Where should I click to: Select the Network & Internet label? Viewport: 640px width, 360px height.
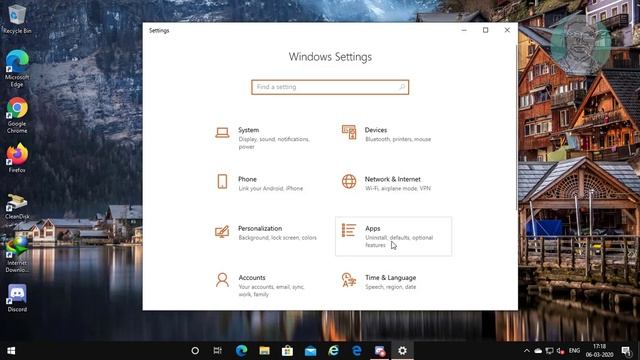[x=393, y=179]
